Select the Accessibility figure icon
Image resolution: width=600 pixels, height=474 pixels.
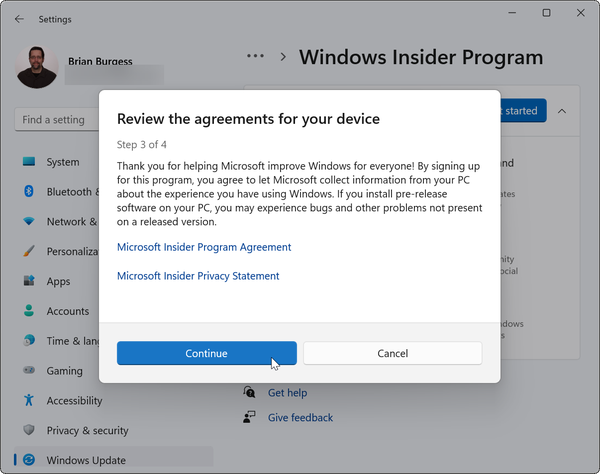pos(29,400)
